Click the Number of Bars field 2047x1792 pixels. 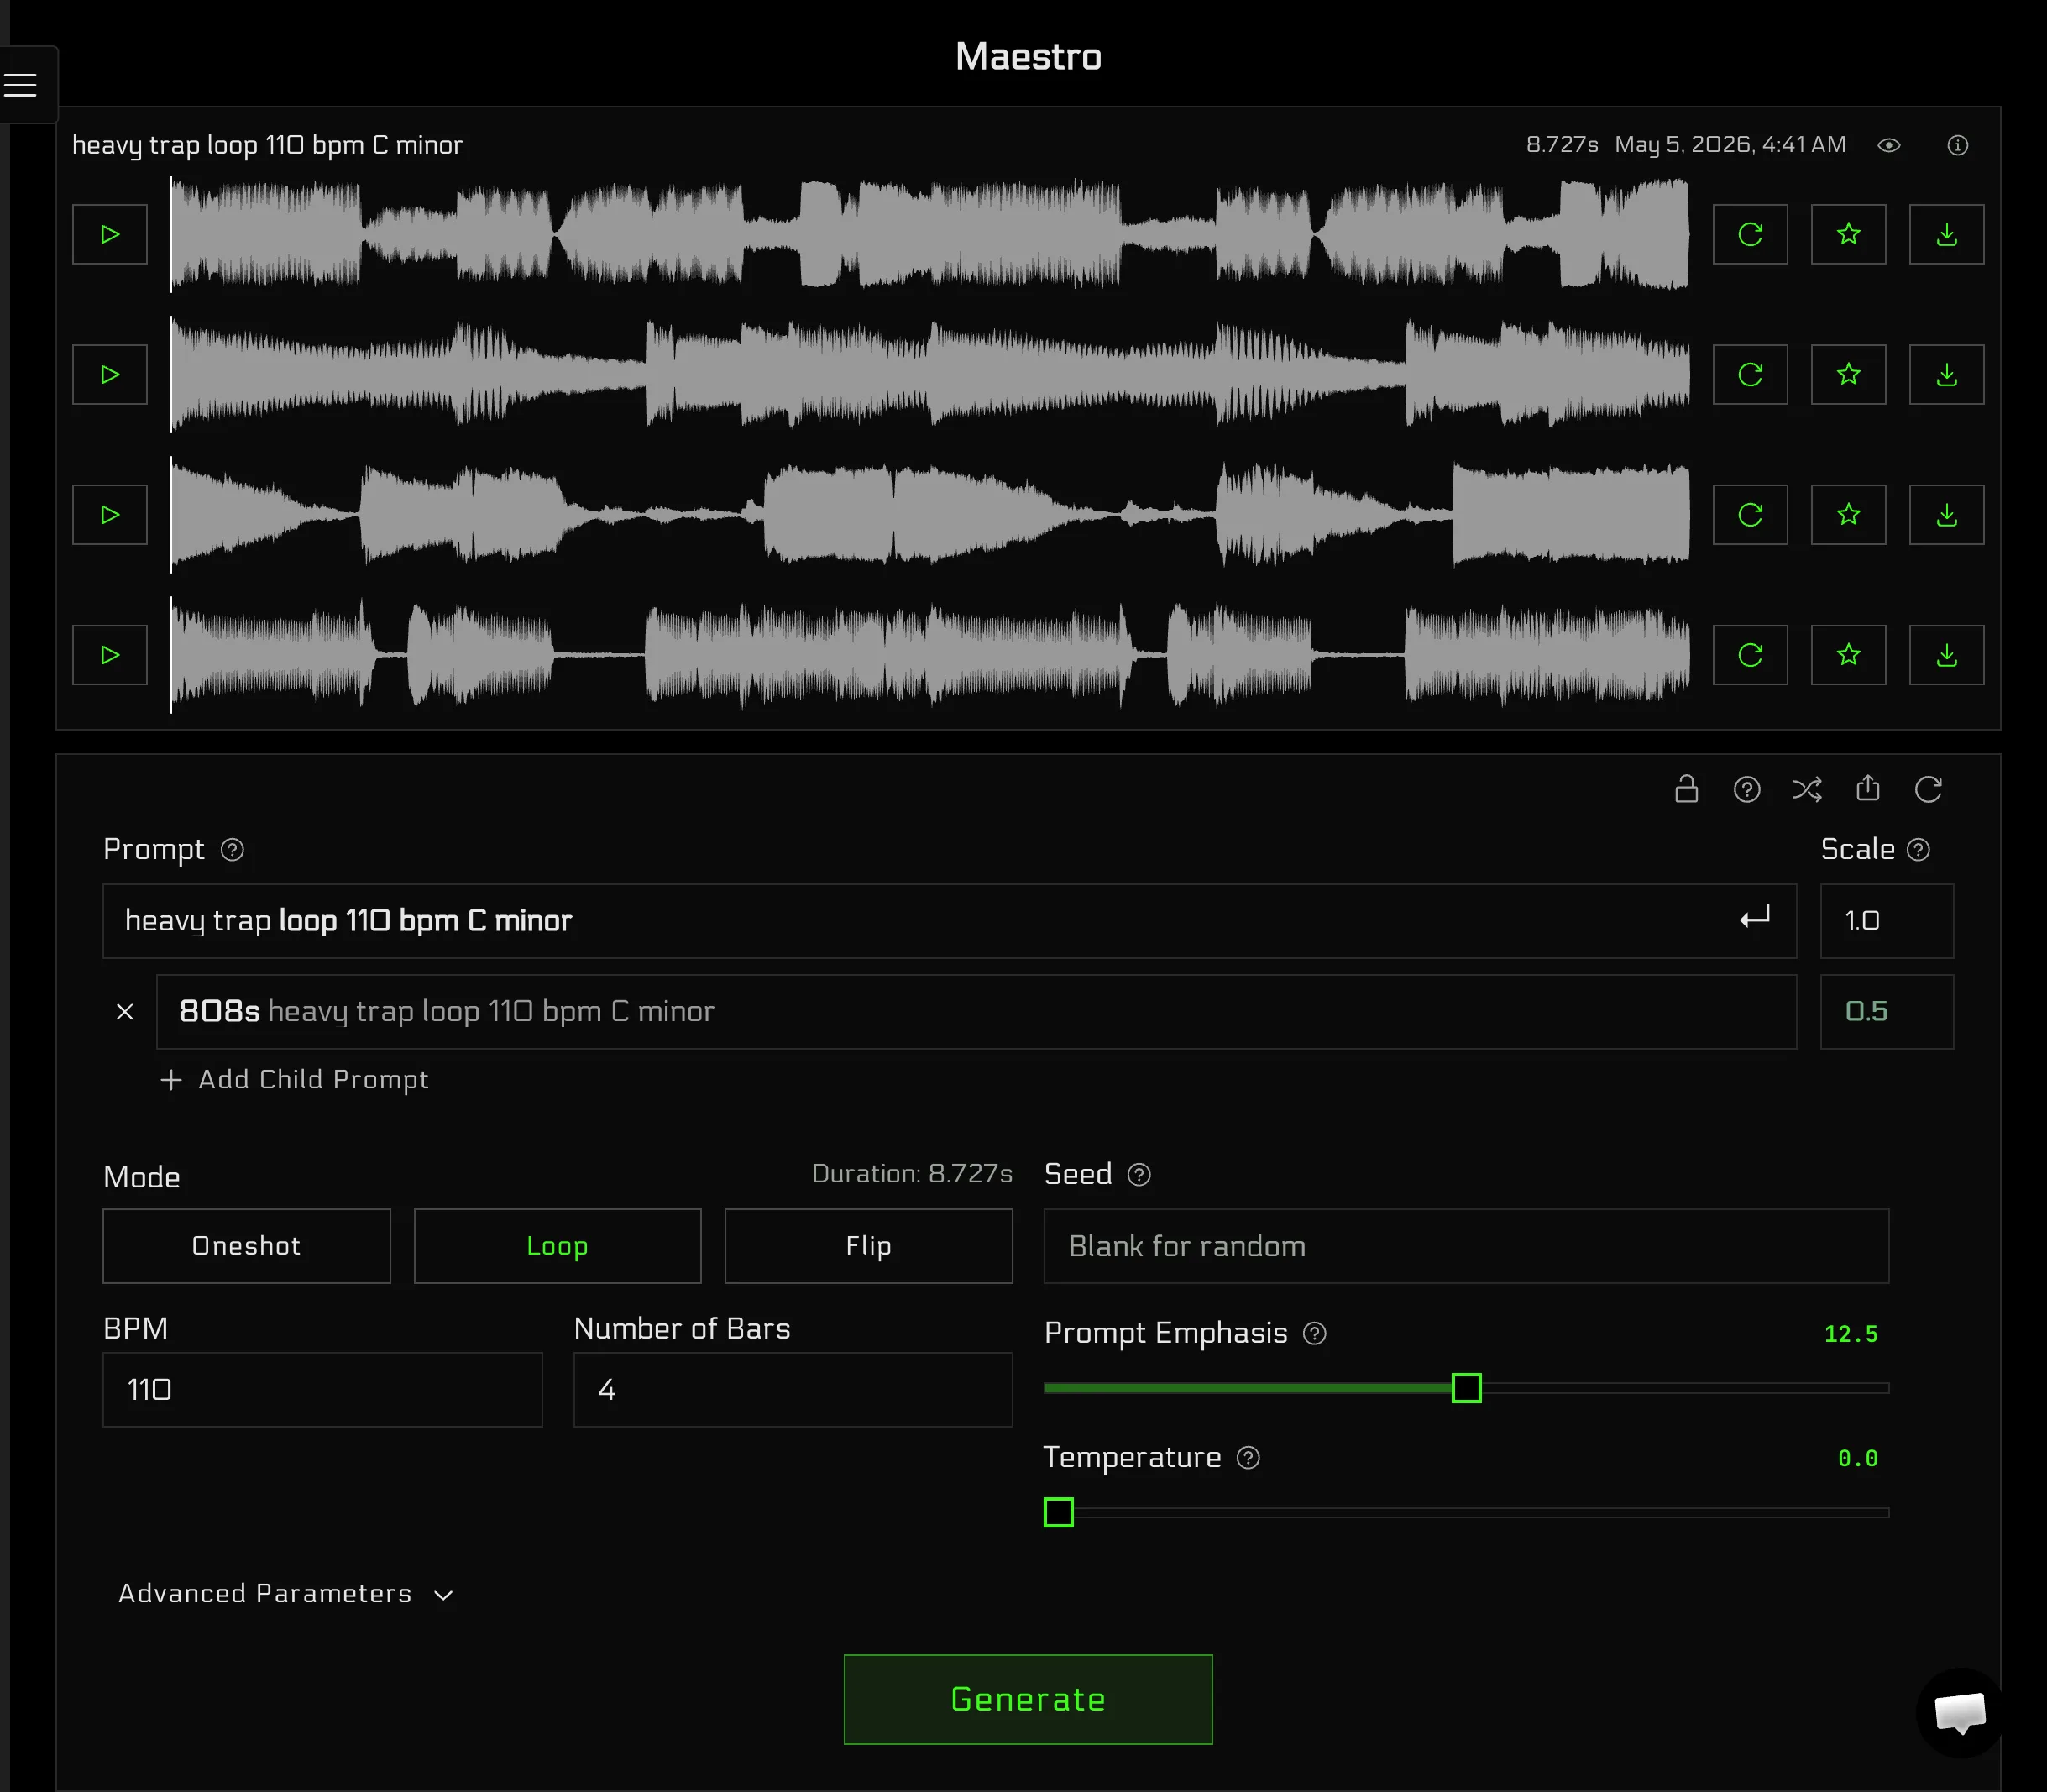[792, 1389]
